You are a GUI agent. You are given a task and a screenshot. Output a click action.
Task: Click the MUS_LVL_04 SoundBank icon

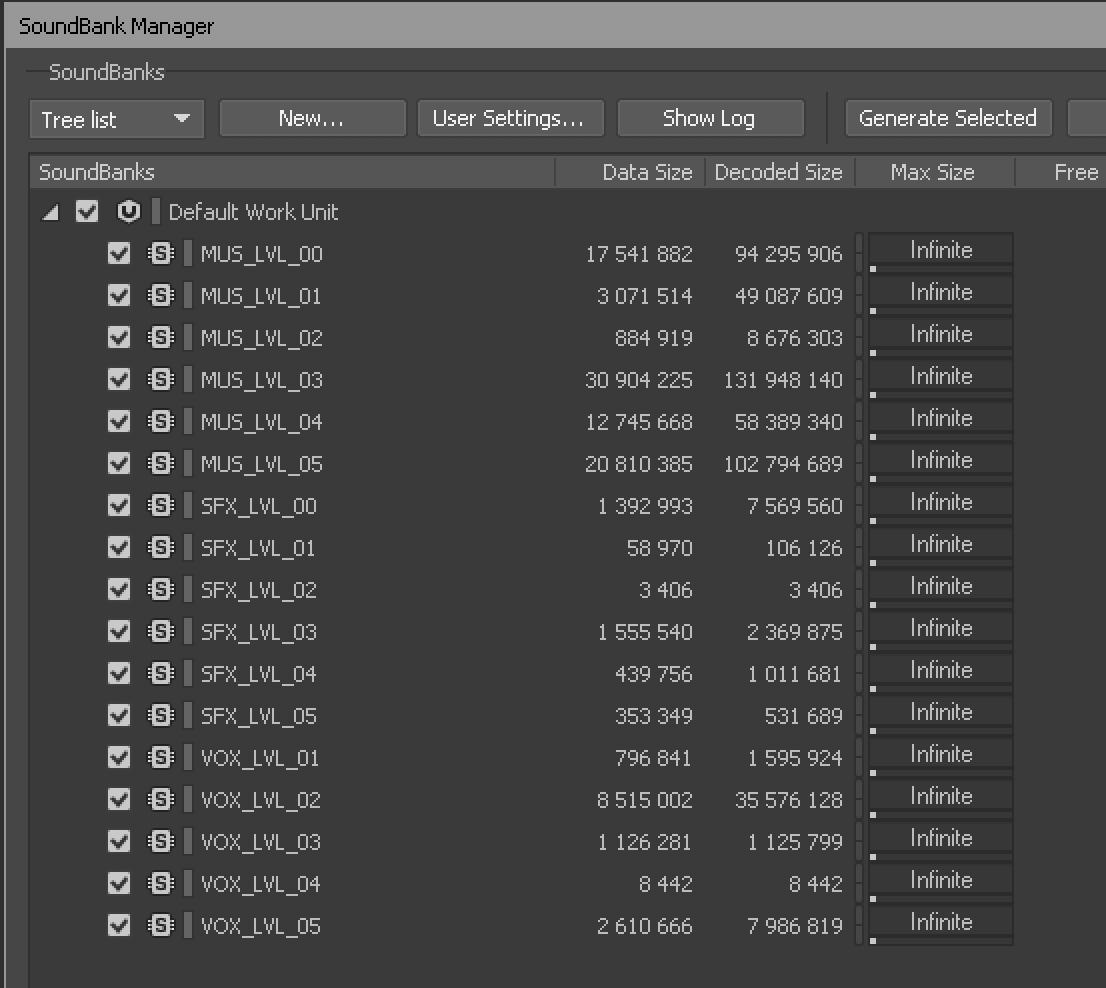click(161, 421)
